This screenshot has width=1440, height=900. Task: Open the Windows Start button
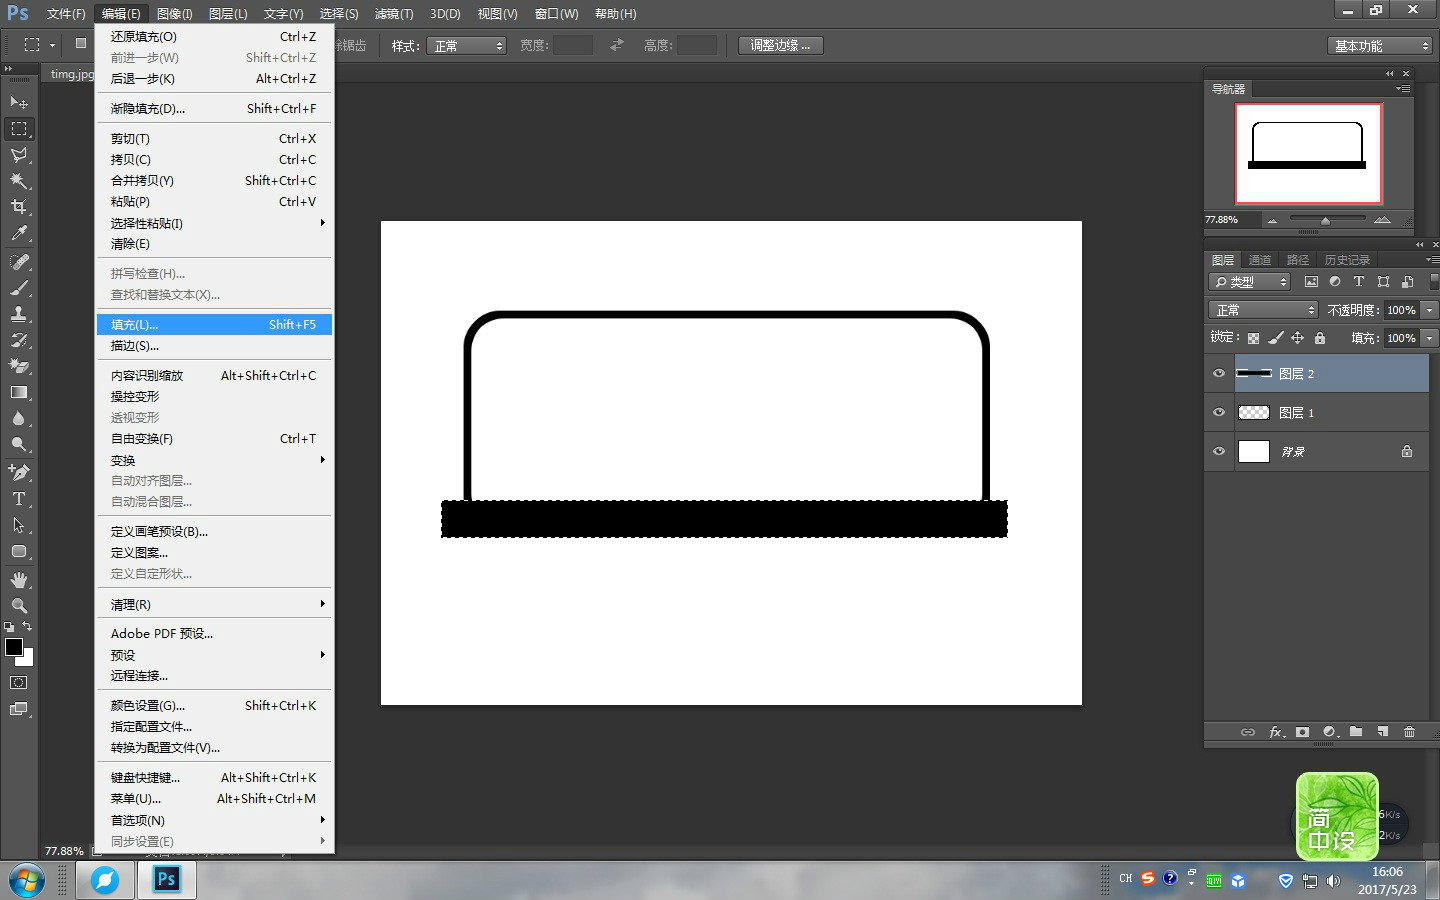pyautogui.click(x=27, y=881)
